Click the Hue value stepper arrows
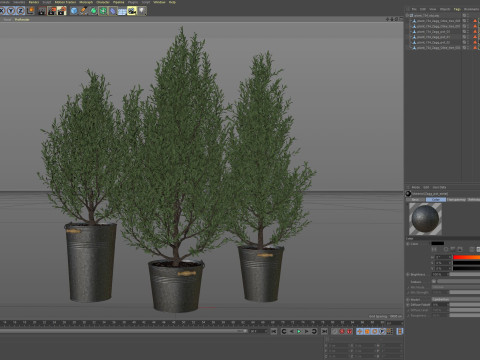Viewport: 480px width, 360px height. (x=450, y=257)
